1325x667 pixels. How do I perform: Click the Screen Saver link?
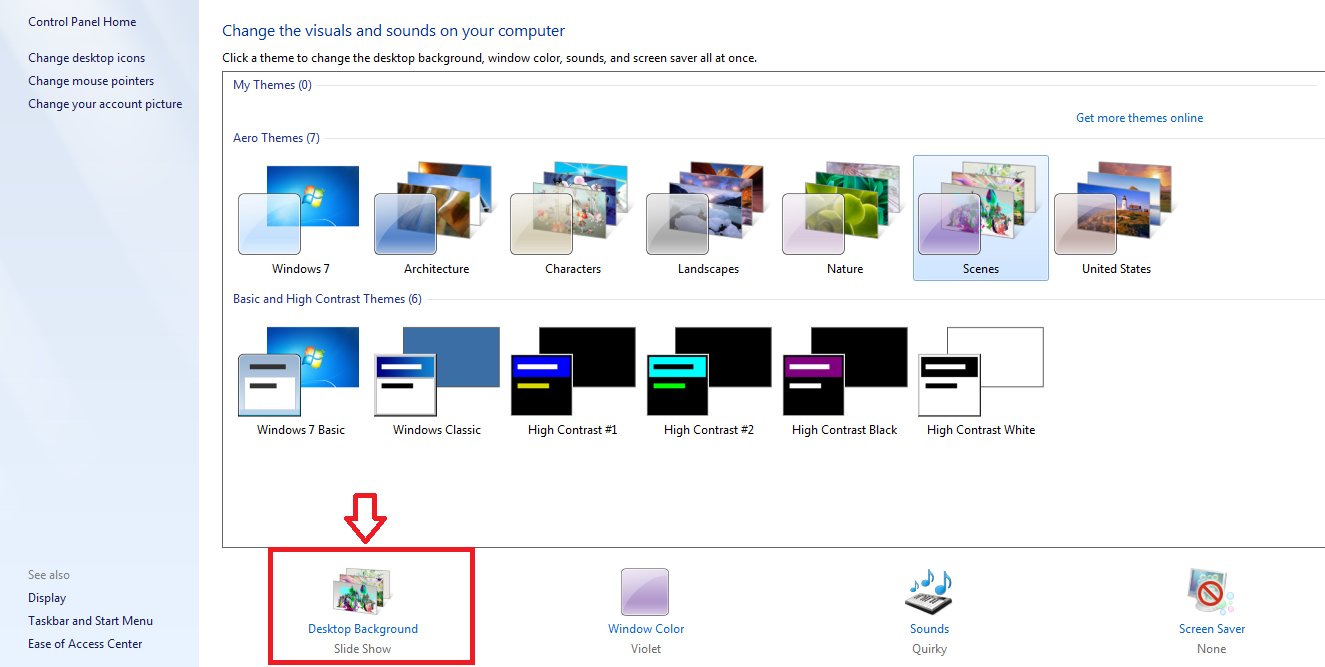tap(1212, 629)
